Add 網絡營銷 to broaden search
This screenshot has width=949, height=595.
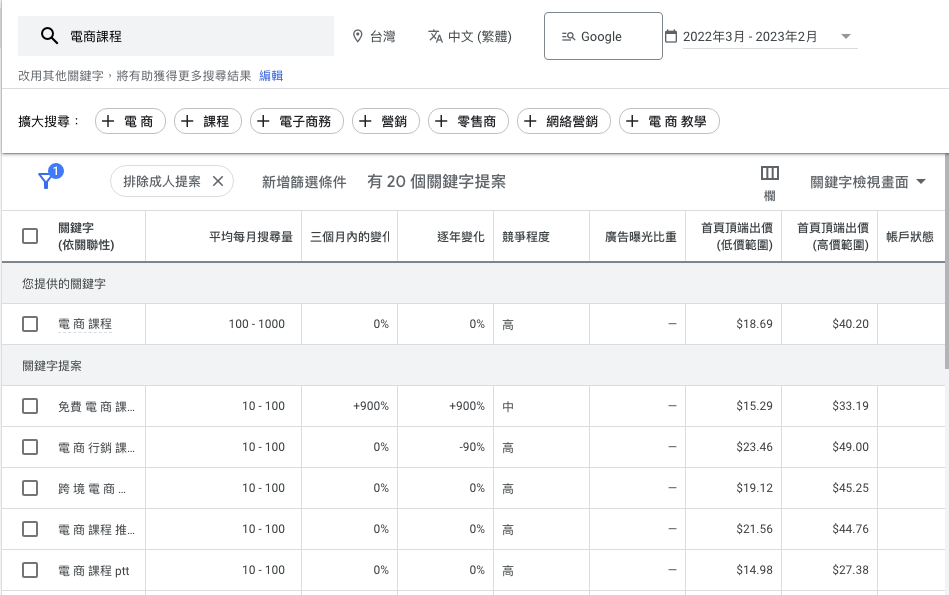click(x=563, y=121)
